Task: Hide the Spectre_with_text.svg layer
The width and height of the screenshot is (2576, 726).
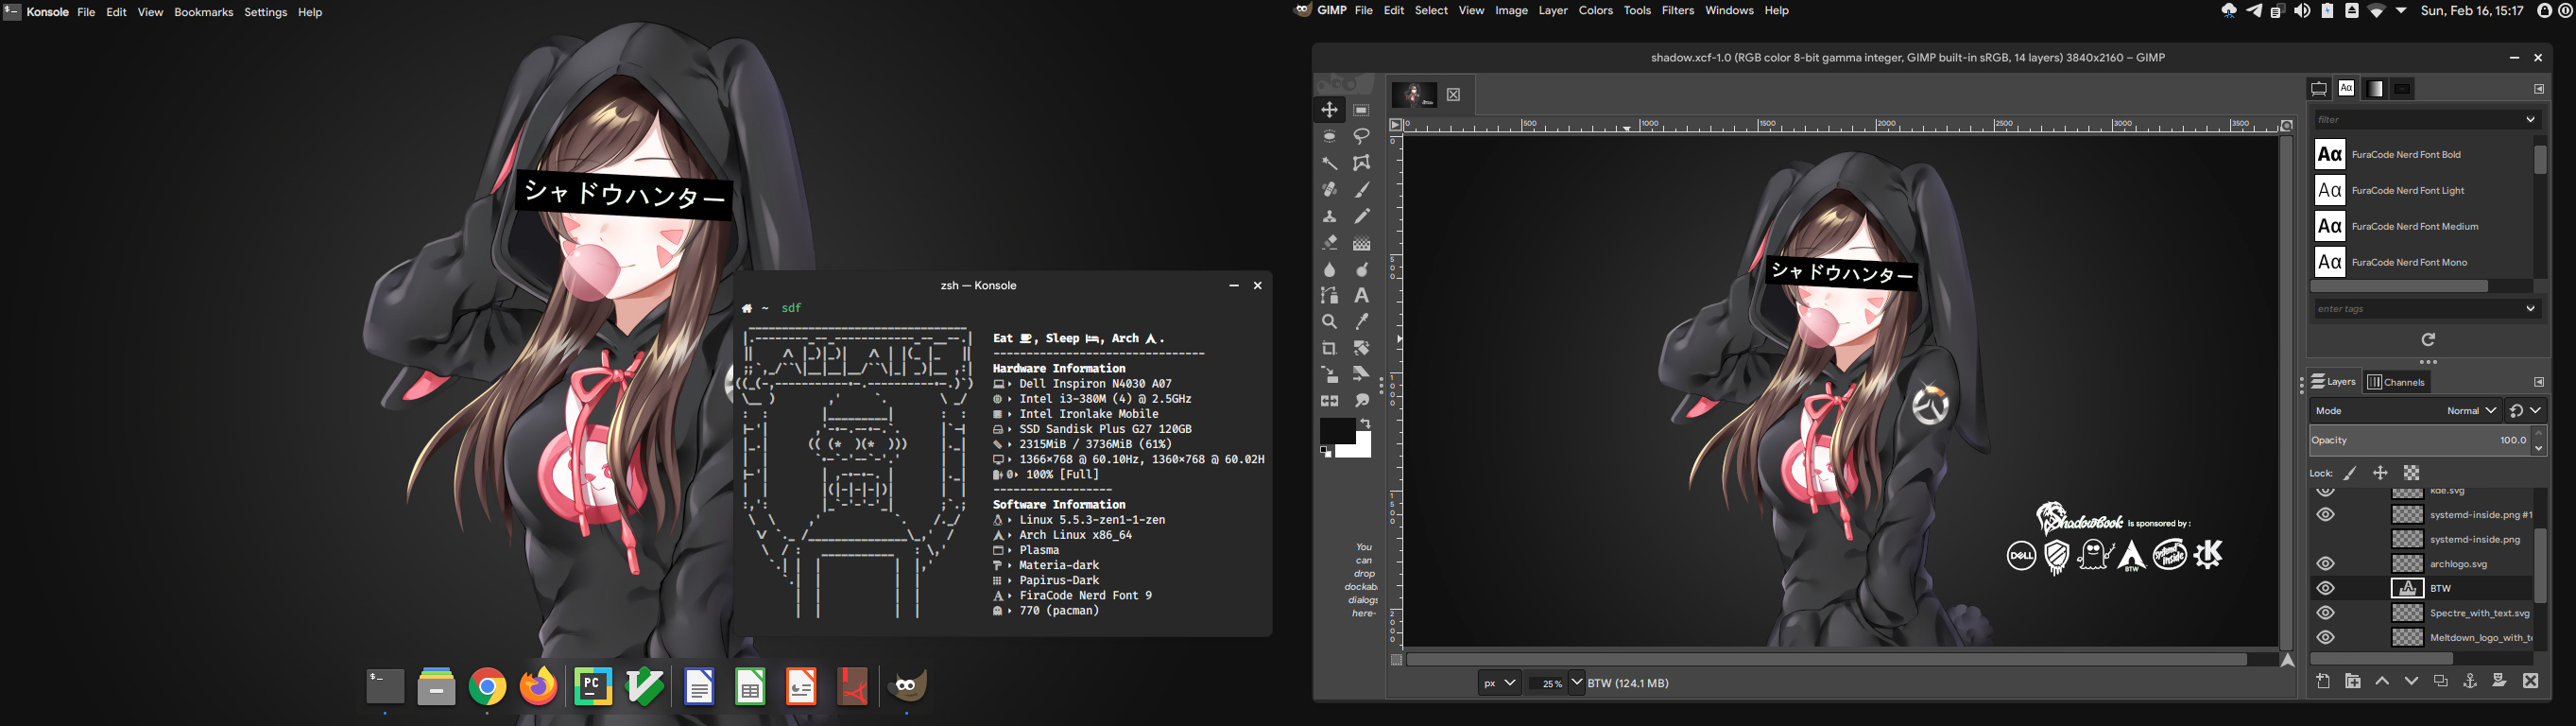Action: click(x=2326, y=613)
